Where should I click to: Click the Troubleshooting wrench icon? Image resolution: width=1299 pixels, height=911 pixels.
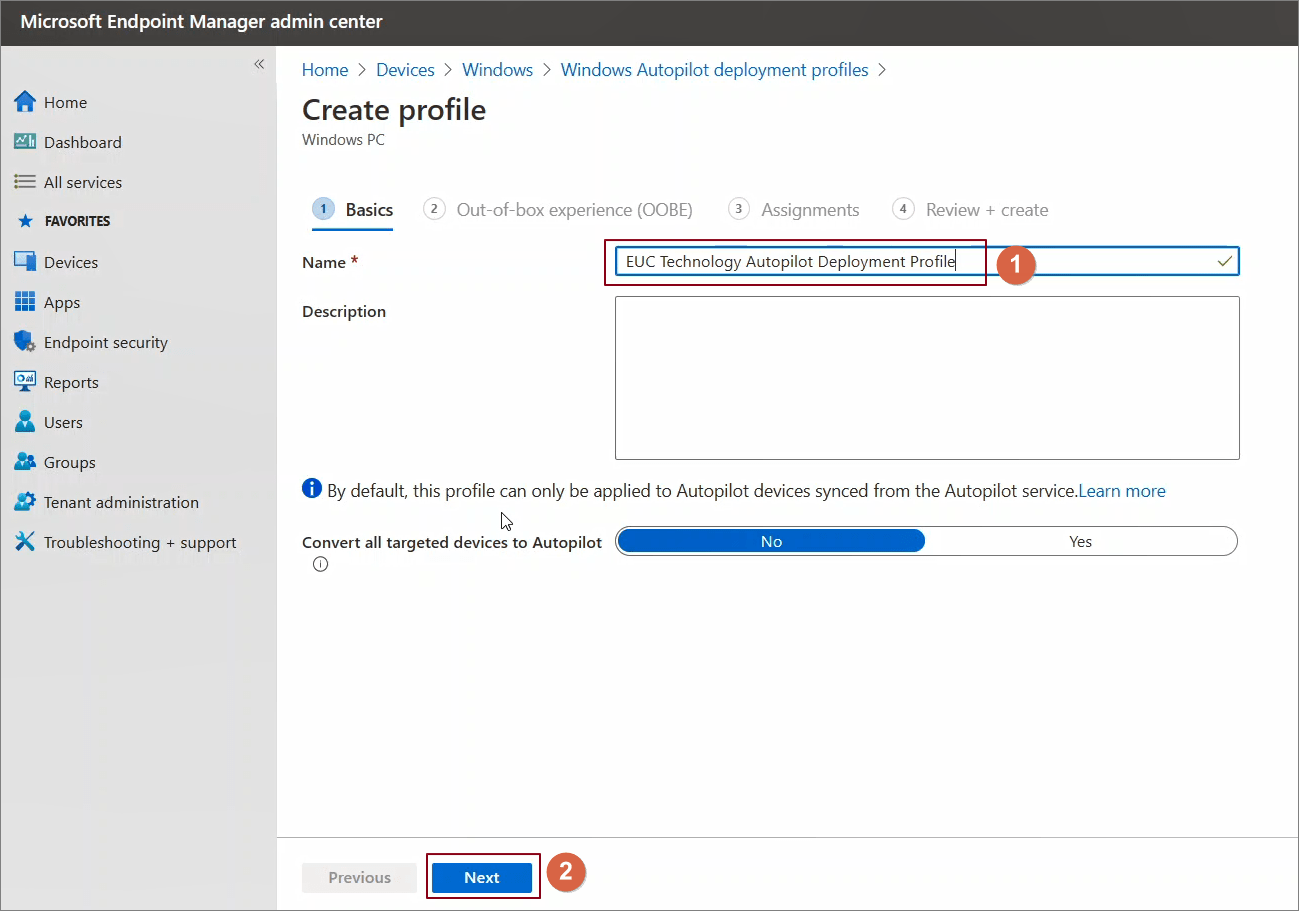coord(25,542)
